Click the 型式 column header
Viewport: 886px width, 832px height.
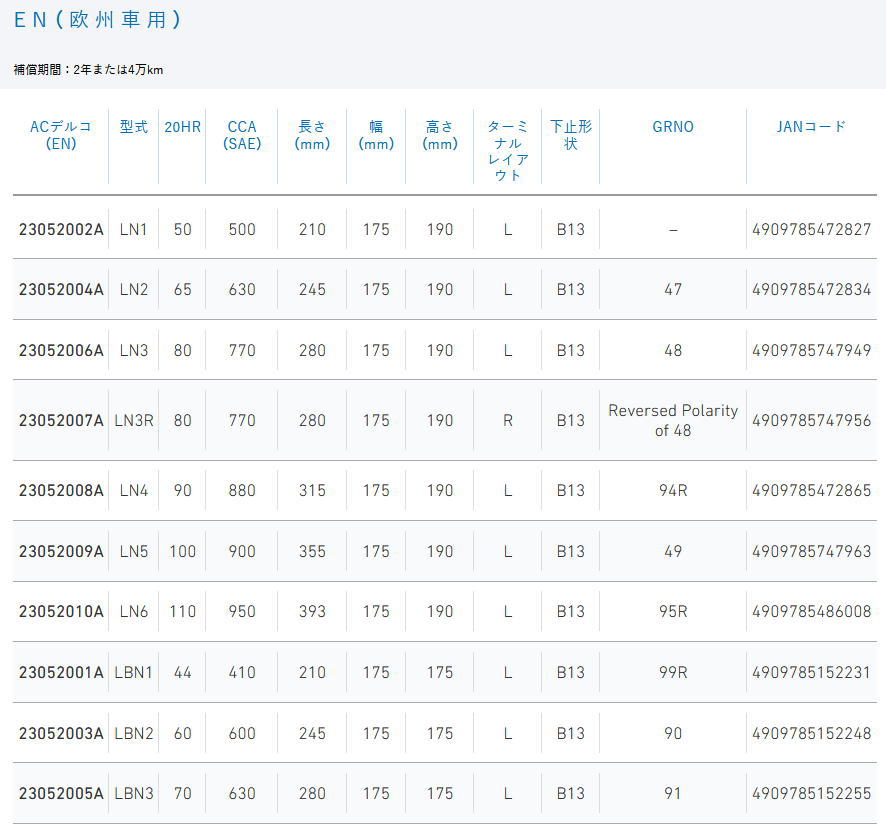133,127
